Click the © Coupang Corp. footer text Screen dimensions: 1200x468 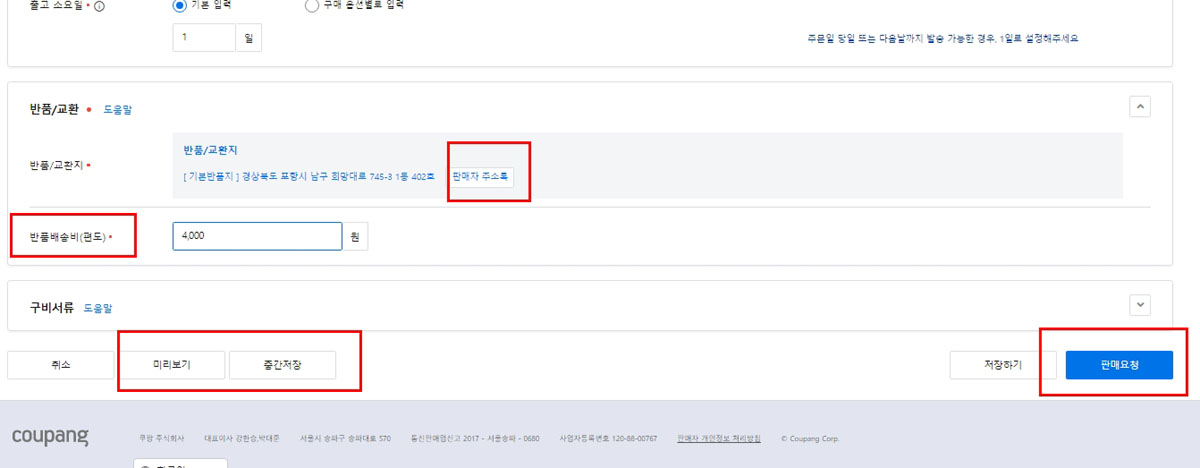(810, 438)
